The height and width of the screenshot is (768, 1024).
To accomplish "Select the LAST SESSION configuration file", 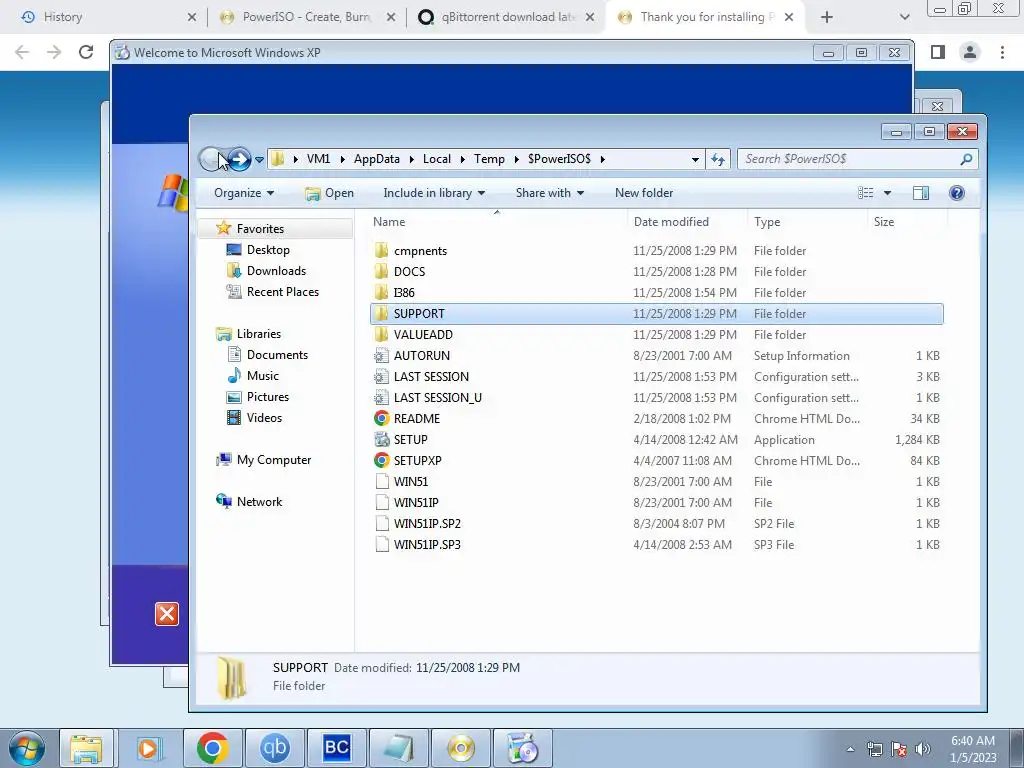I will [x=656, y=376].
